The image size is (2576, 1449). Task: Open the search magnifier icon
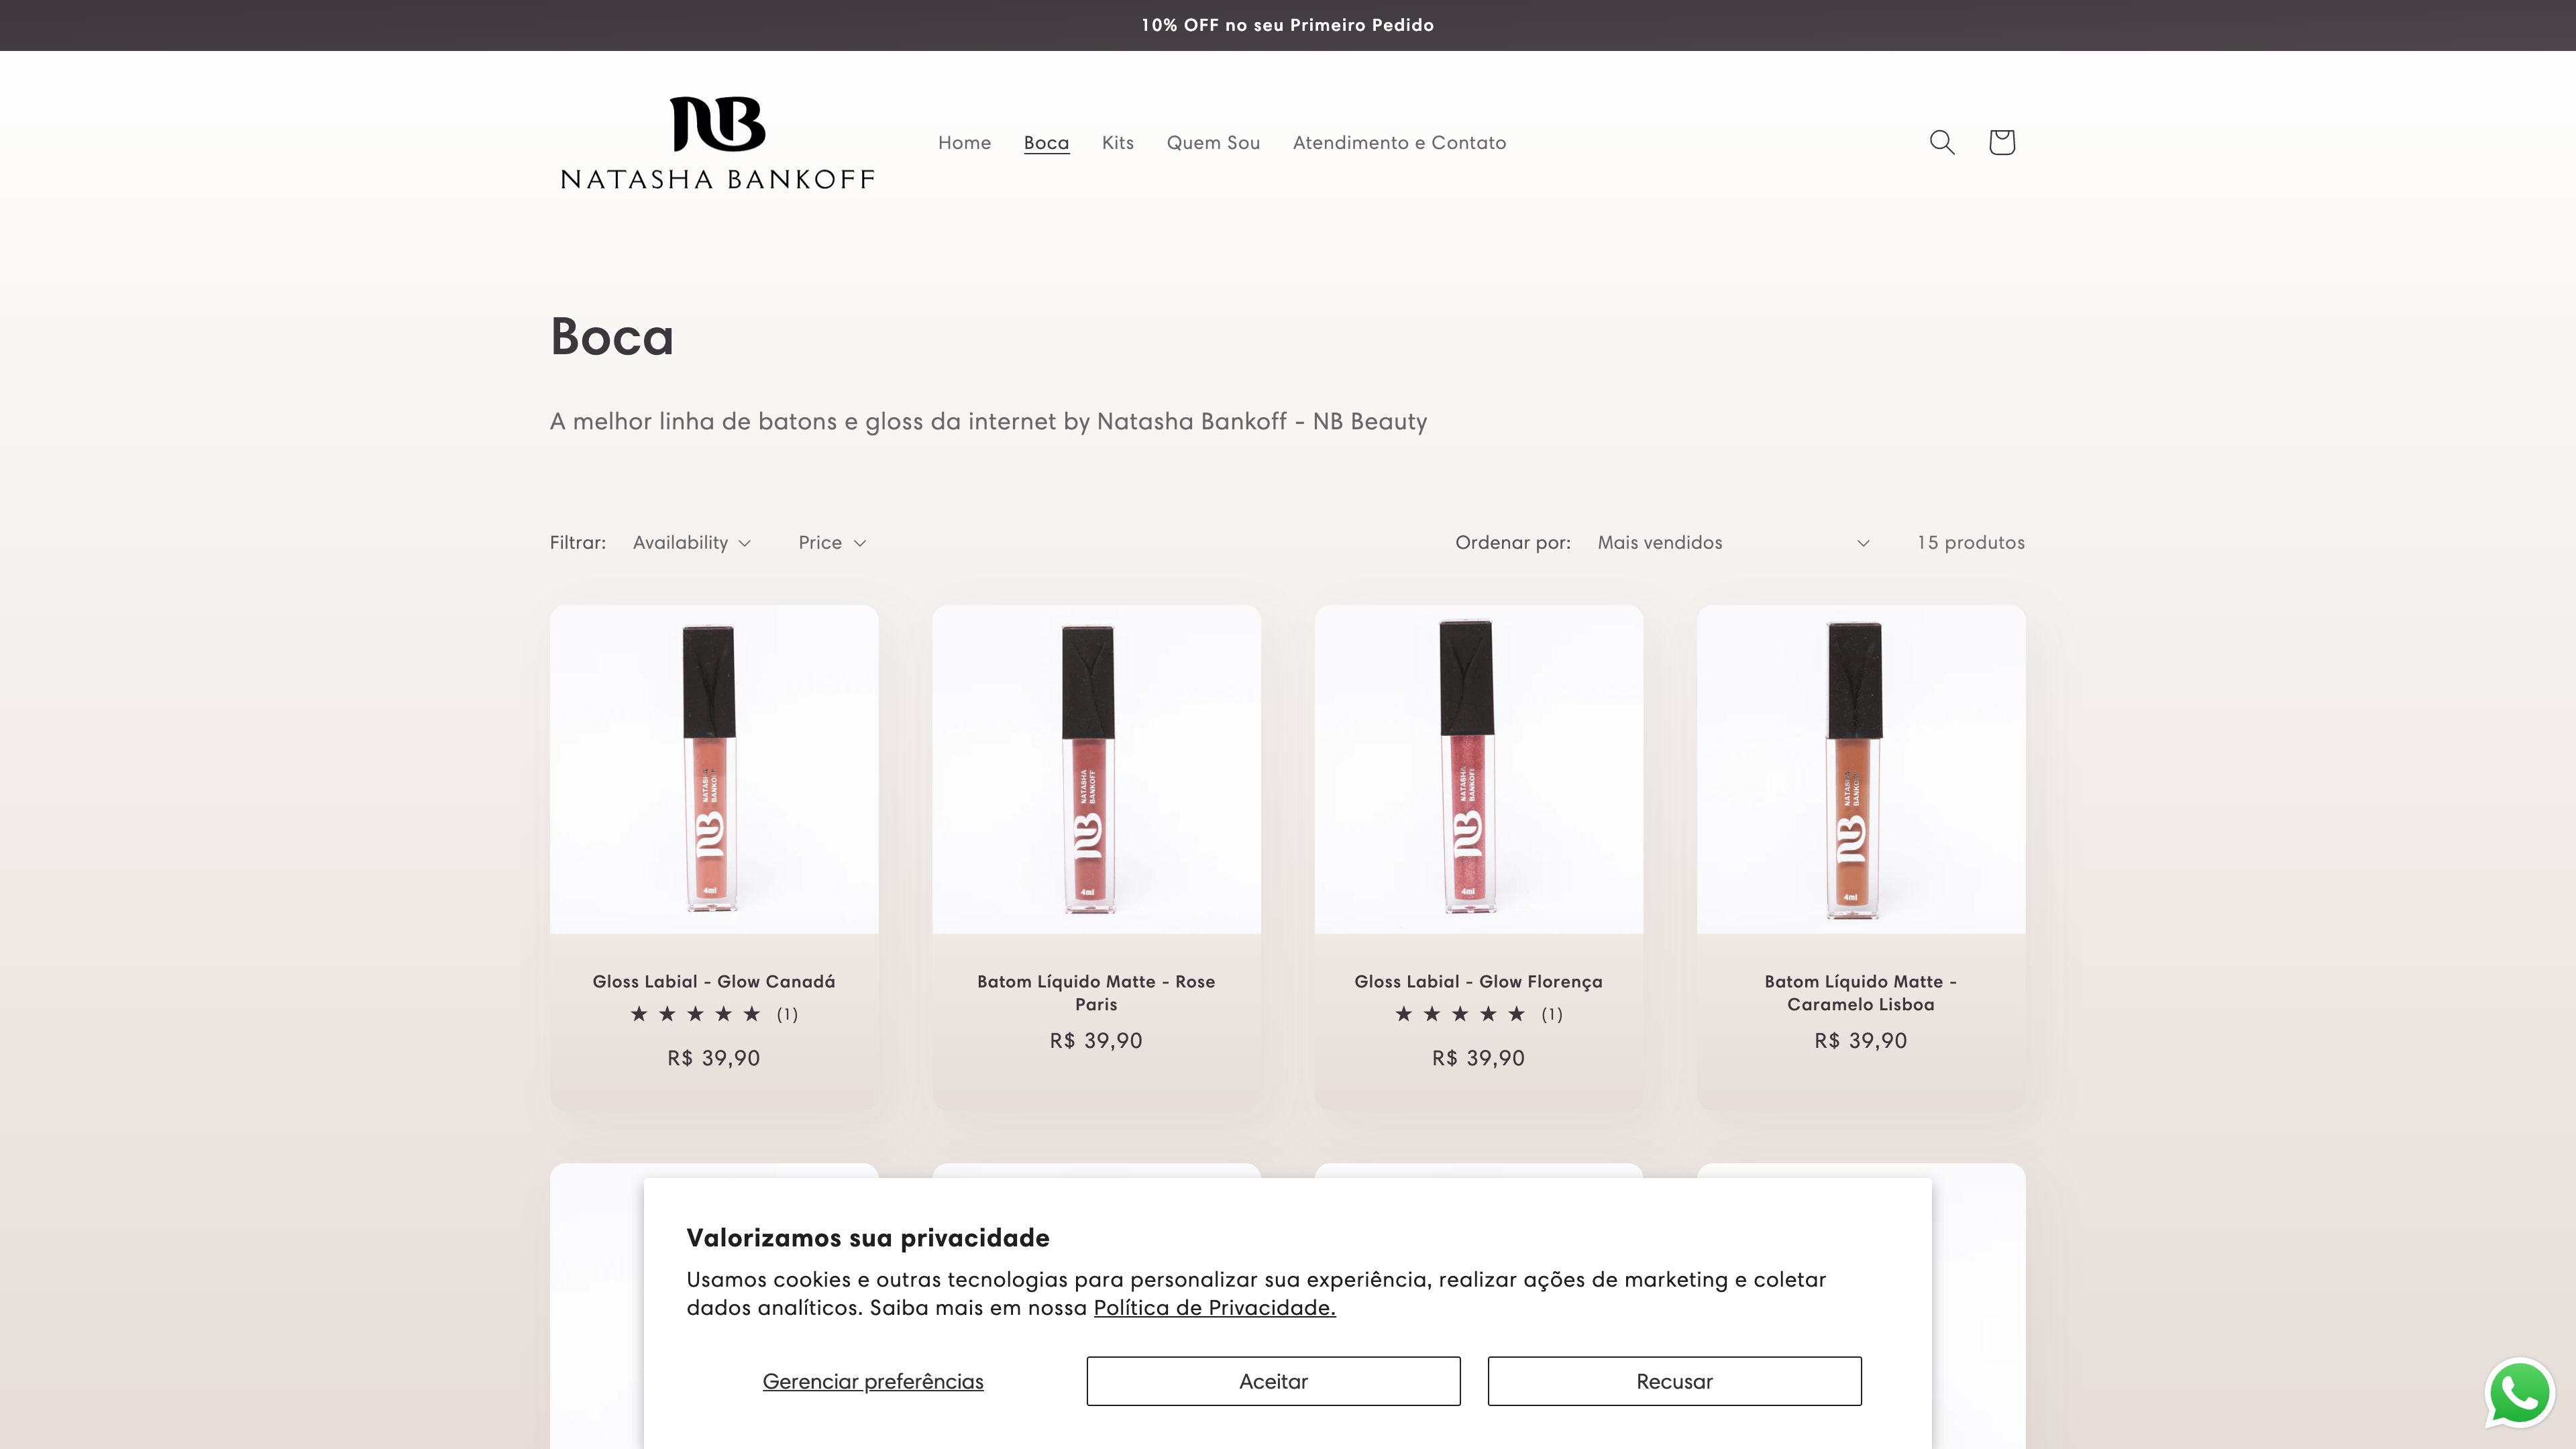pos(1941,142)
